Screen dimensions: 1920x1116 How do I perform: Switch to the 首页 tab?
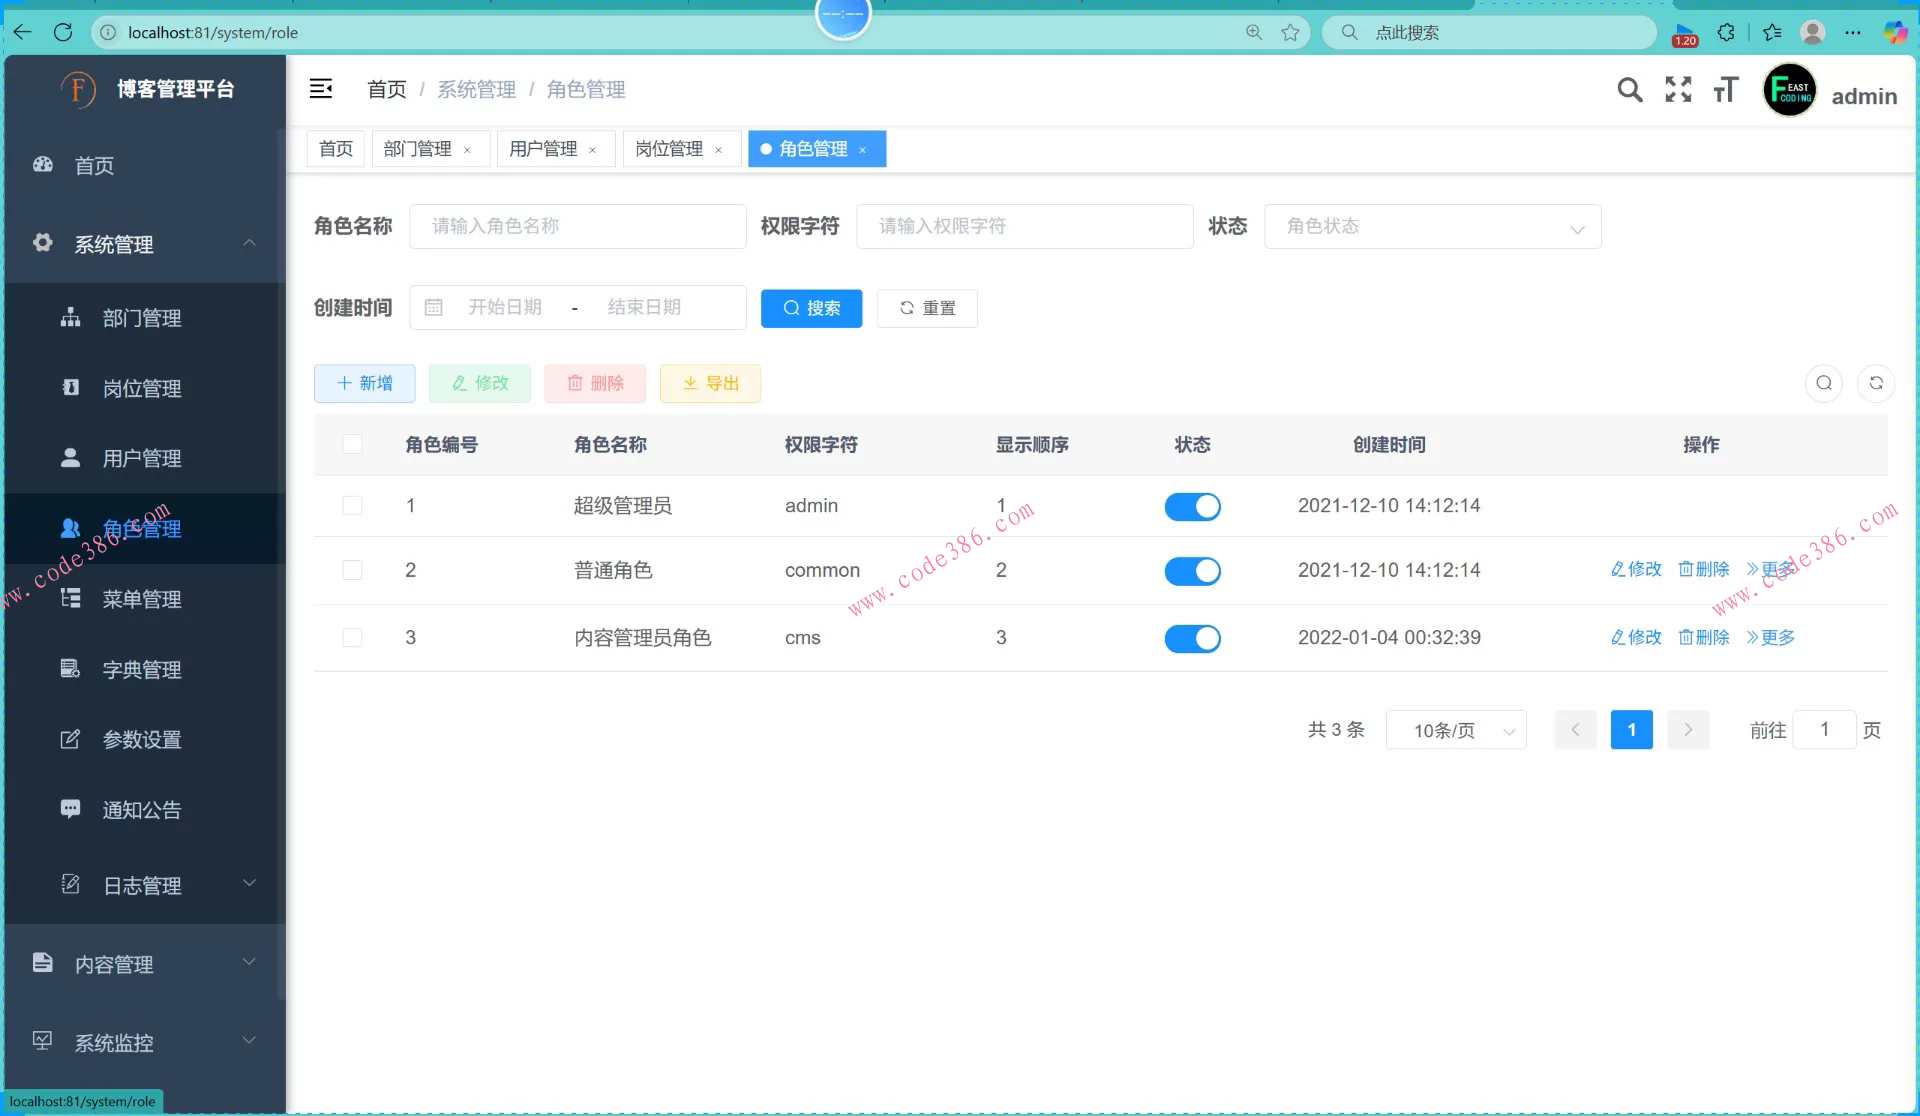coord(335,148)
